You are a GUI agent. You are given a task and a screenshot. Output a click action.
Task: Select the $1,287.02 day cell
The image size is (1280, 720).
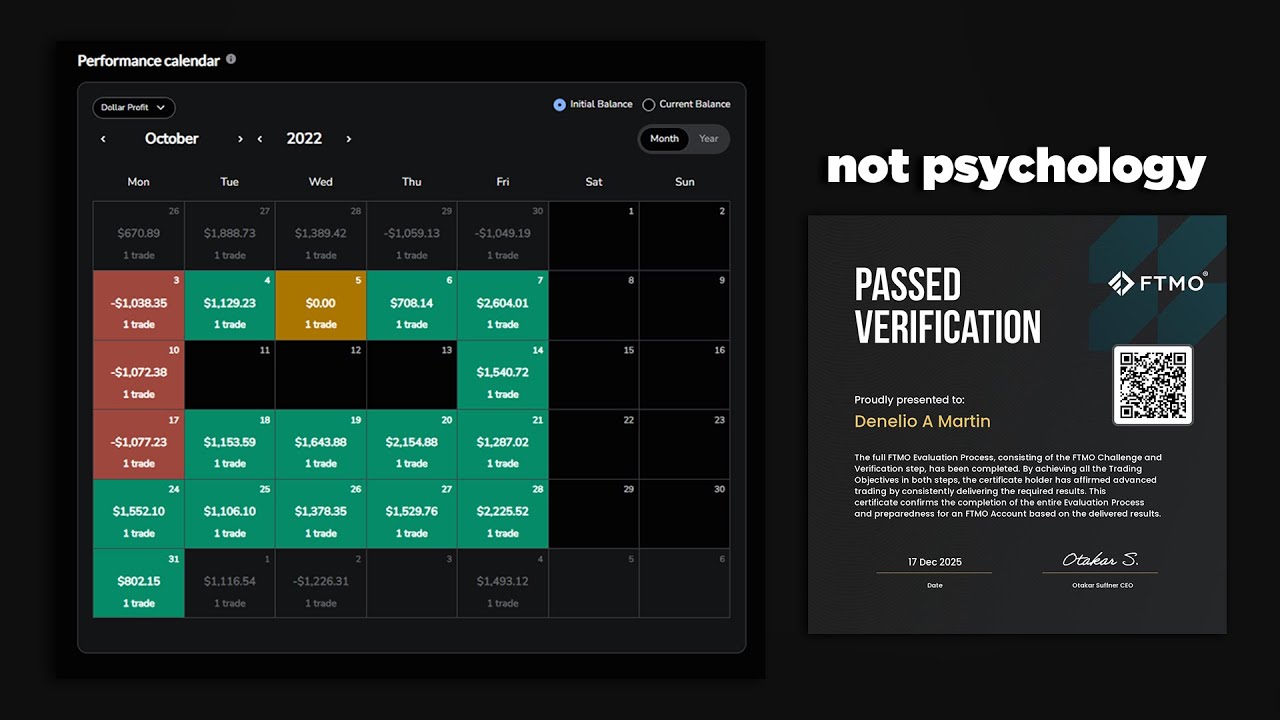pos(503,444)
